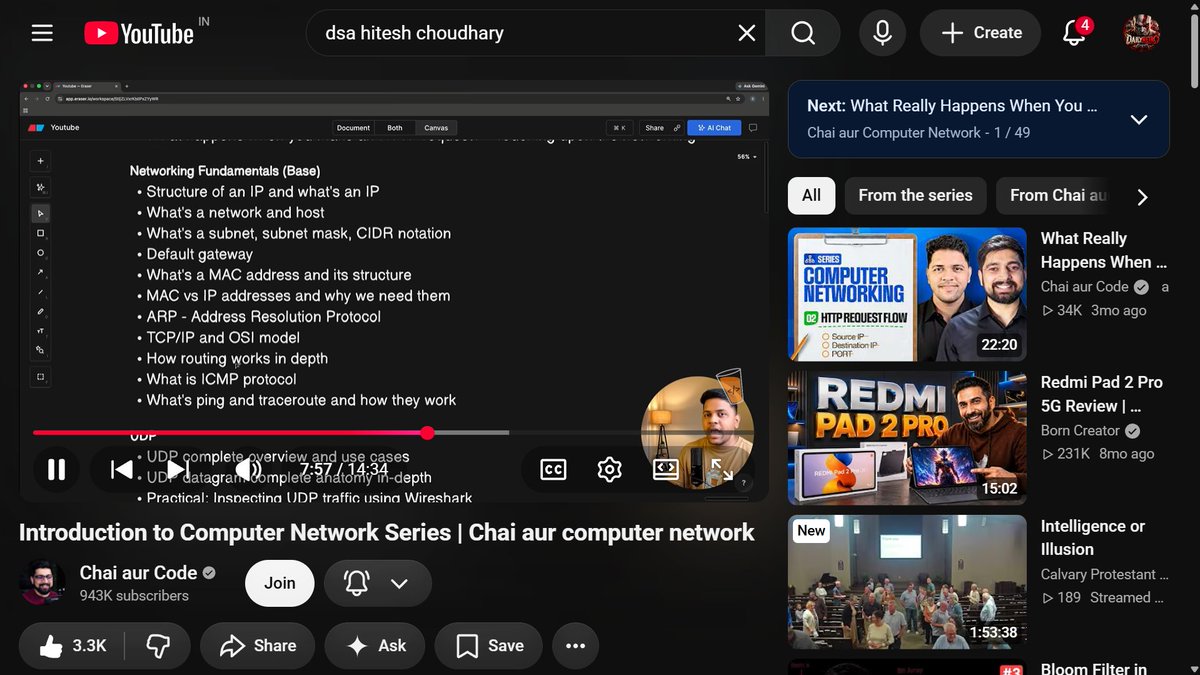This screenshot has height=675, width=1200.
Task: Click the in-video Both tab
Action: coord(395,128)
